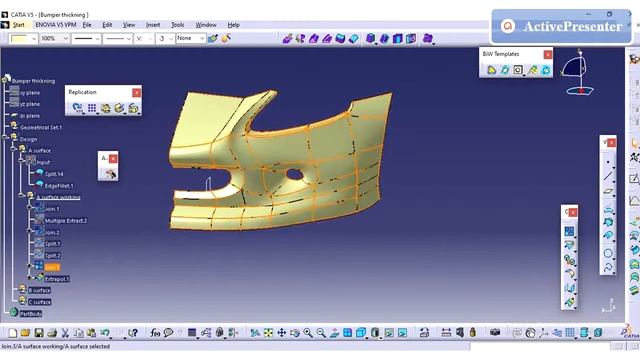Viewport: 640px width, 360px height.
Task: Open the line type dropdown
Action: click(x=118, y=39)
